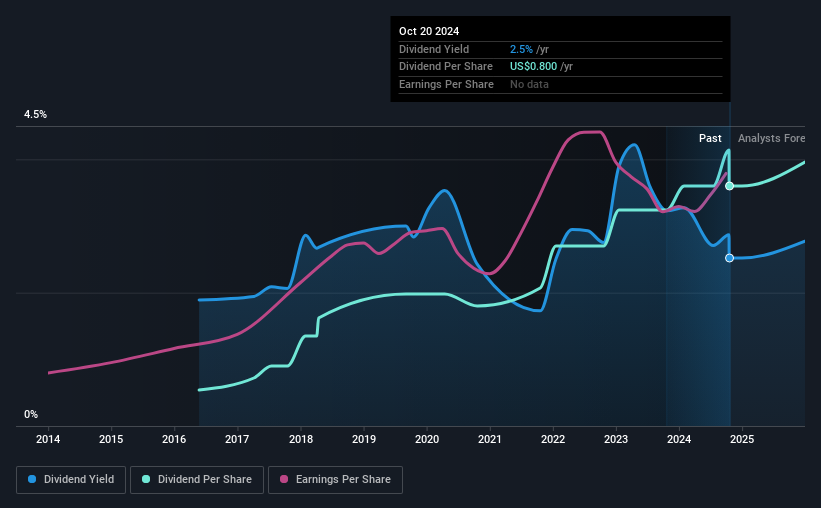Choose 2022 on the x-axis
The height and width of the screenshot is (508, 821).
[x=553, y=439]
